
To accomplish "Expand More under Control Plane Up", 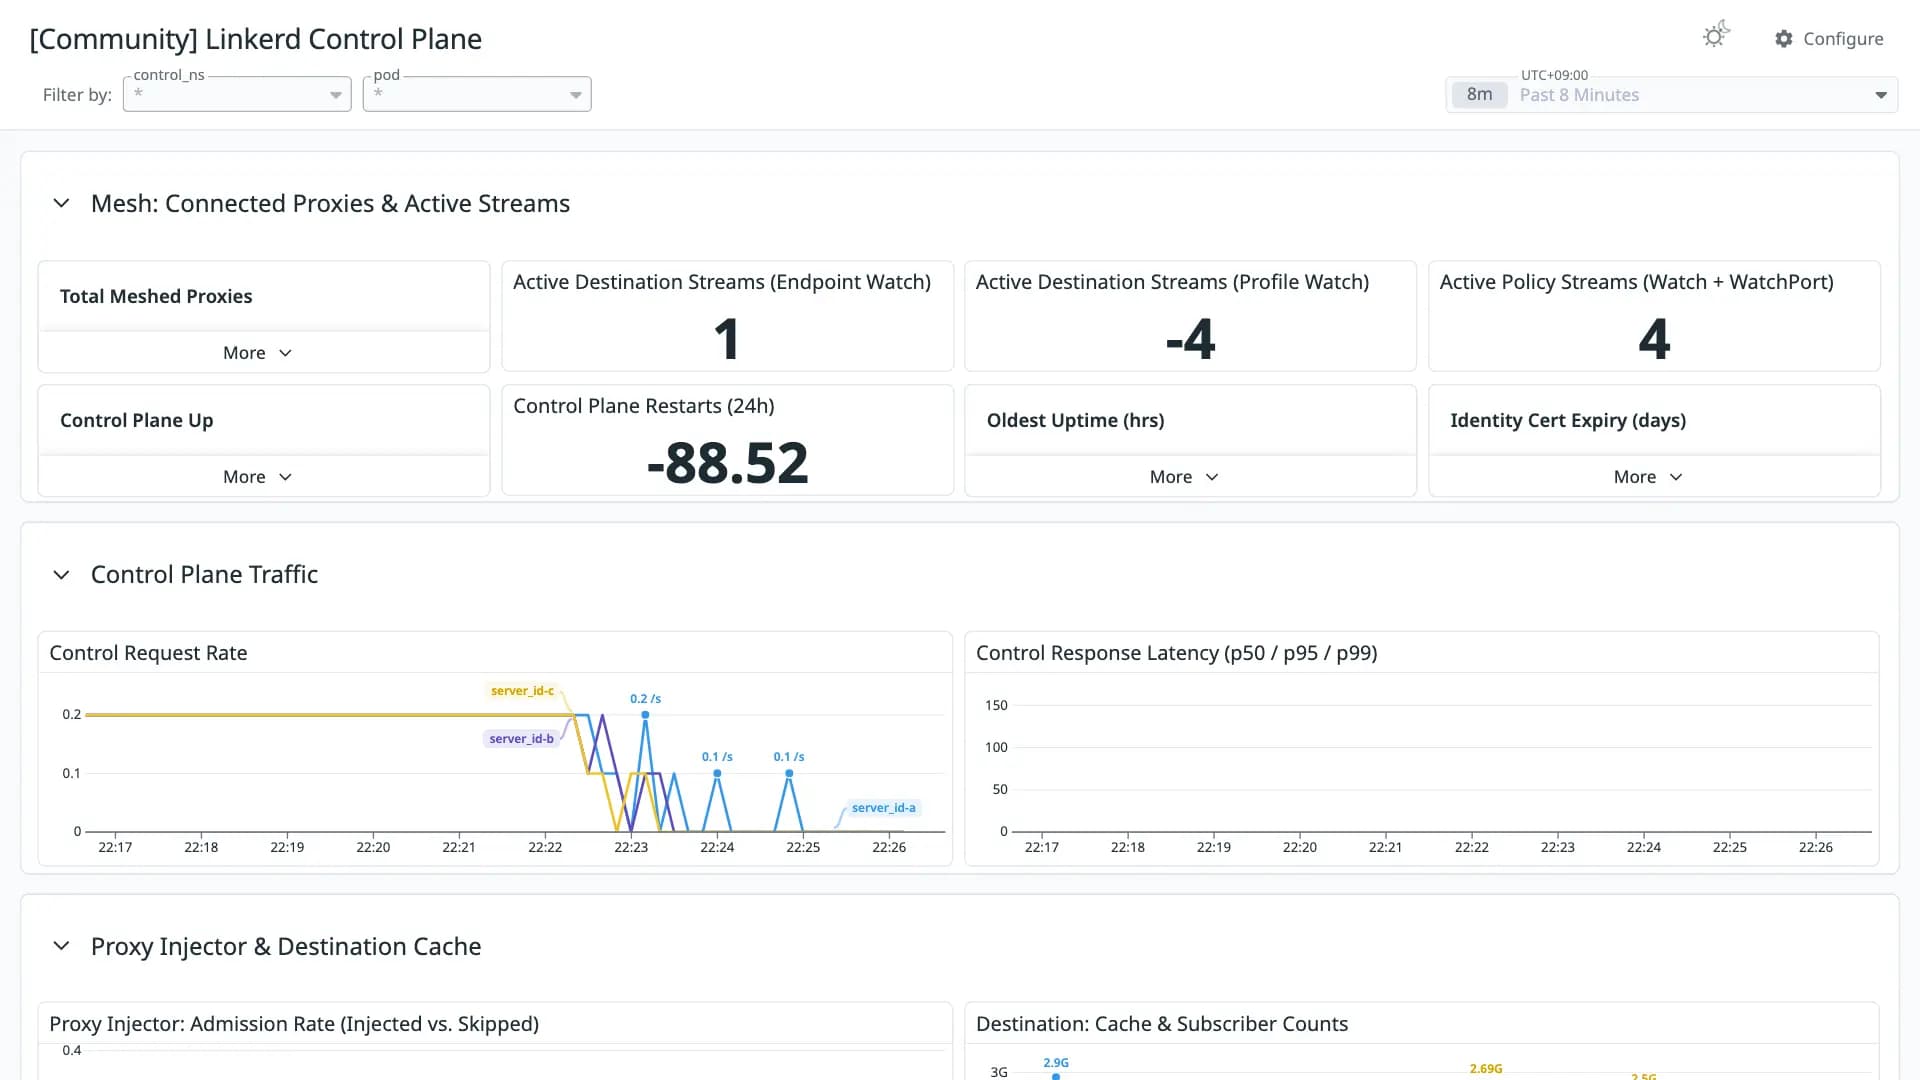I will click(257, 477).
